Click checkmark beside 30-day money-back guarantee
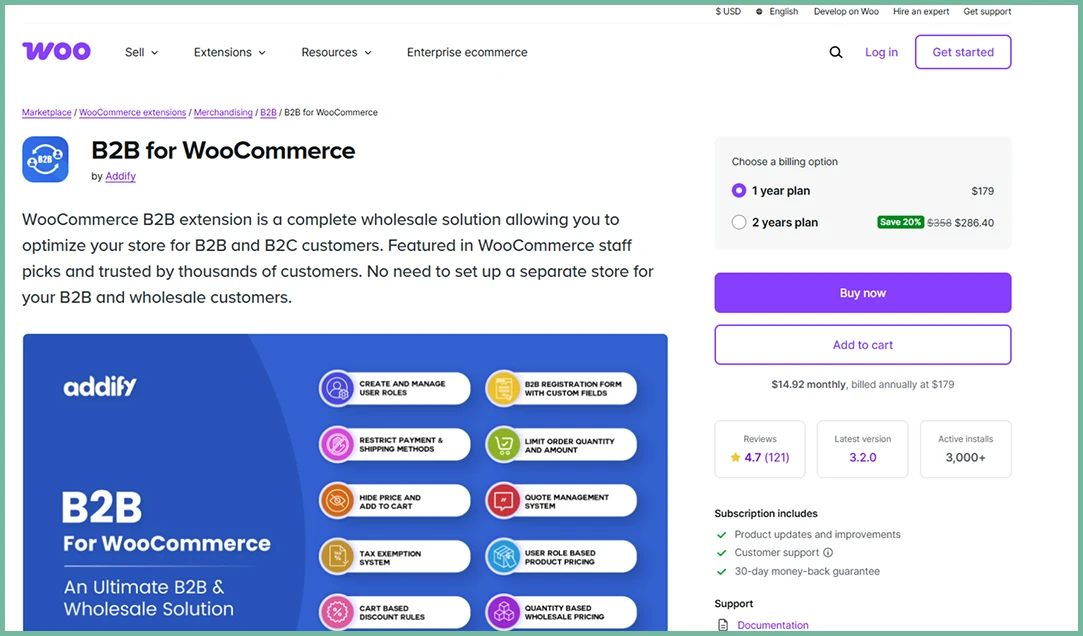The image size is (1083, 636). 722,572
